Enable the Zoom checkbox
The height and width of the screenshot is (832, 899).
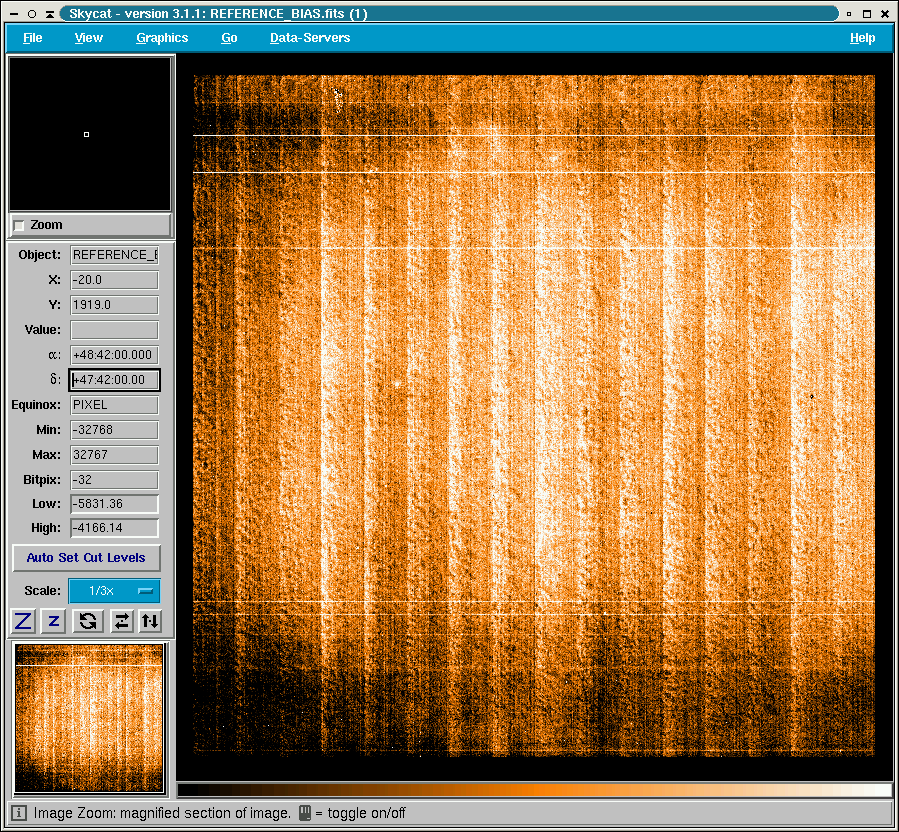click(19, 225)
